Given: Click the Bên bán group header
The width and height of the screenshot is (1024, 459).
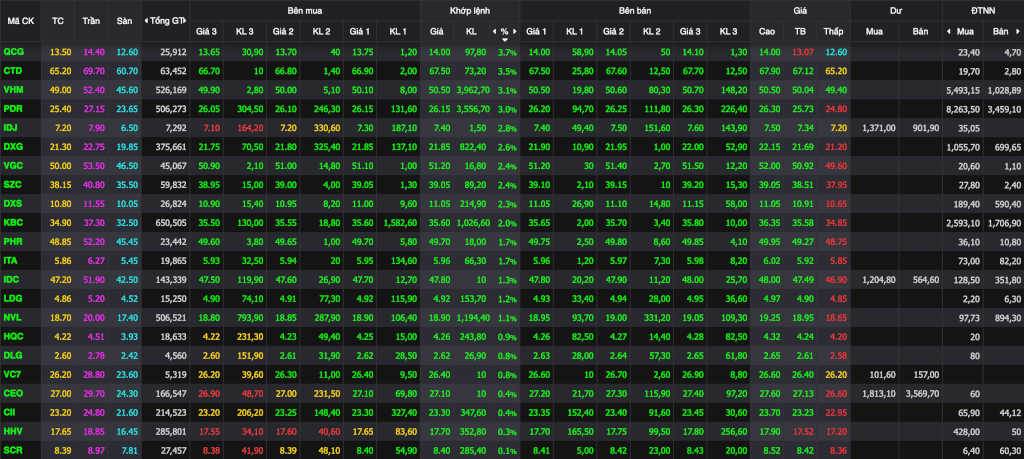Looking at the screenshot, I should tap(635, 11).
